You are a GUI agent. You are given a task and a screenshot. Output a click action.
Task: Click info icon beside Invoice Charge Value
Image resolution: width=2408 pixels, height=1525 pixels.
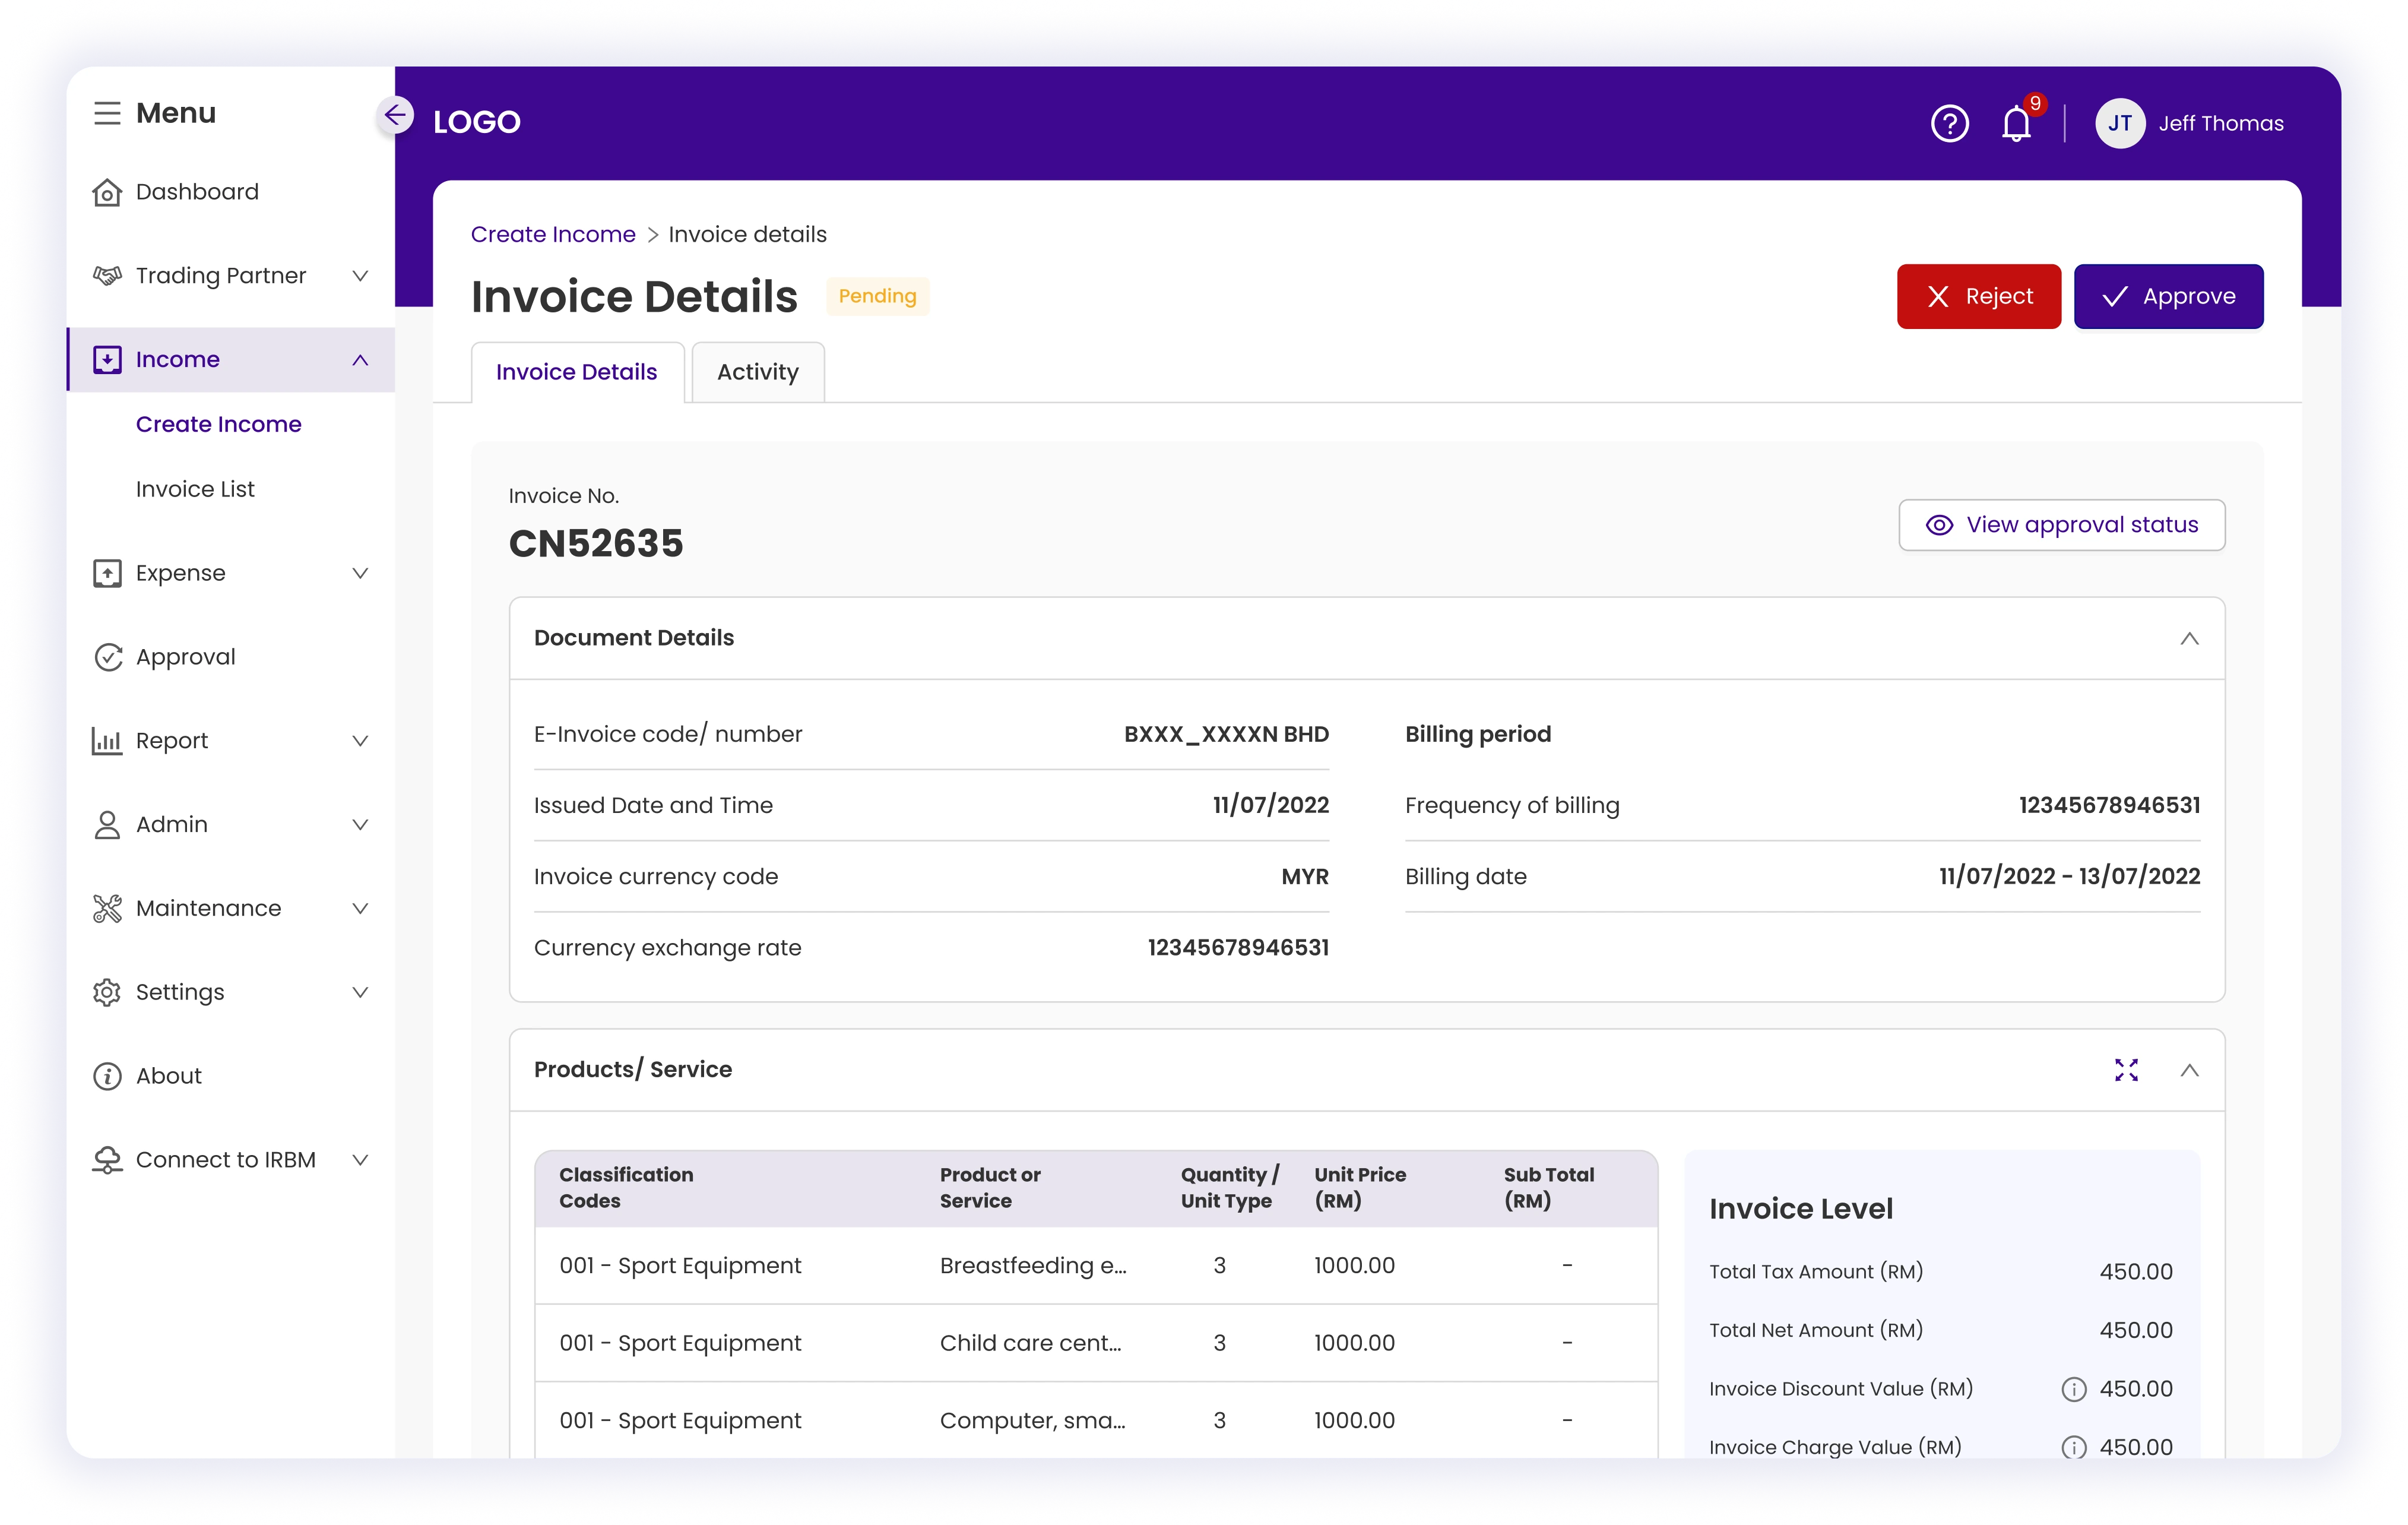pos(2074,1447)
